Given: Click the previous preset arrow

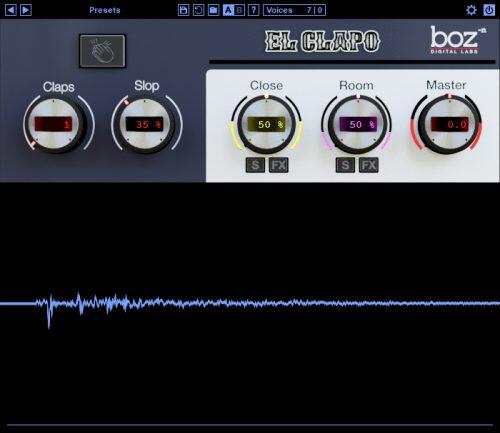Looking at the screenshot, I should click(11, 10).
